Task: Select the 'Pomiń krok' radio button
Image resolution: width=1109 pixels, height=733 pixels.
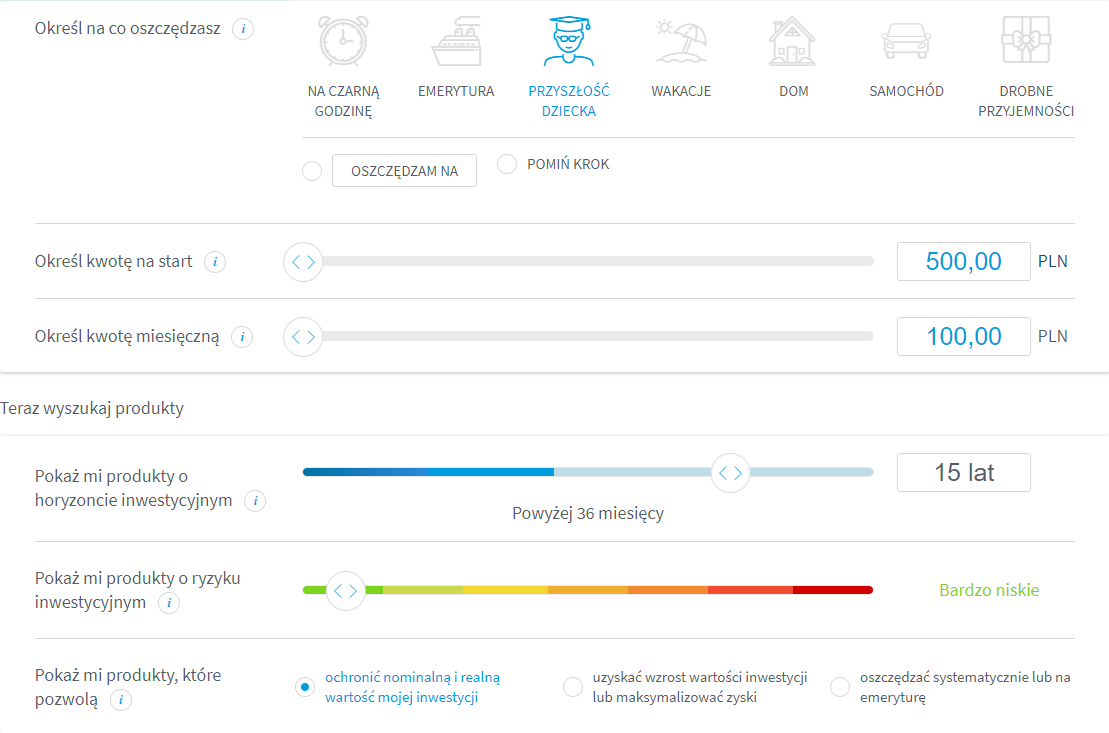Action: 507,164
